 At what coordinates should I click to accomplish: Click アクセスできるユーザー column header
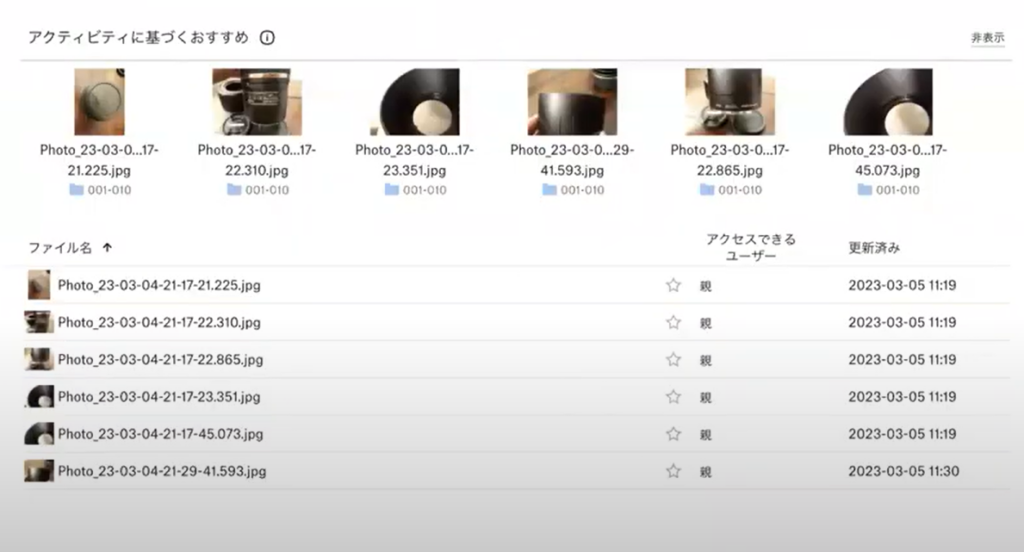pyautogui.click(x=750, y=248)
